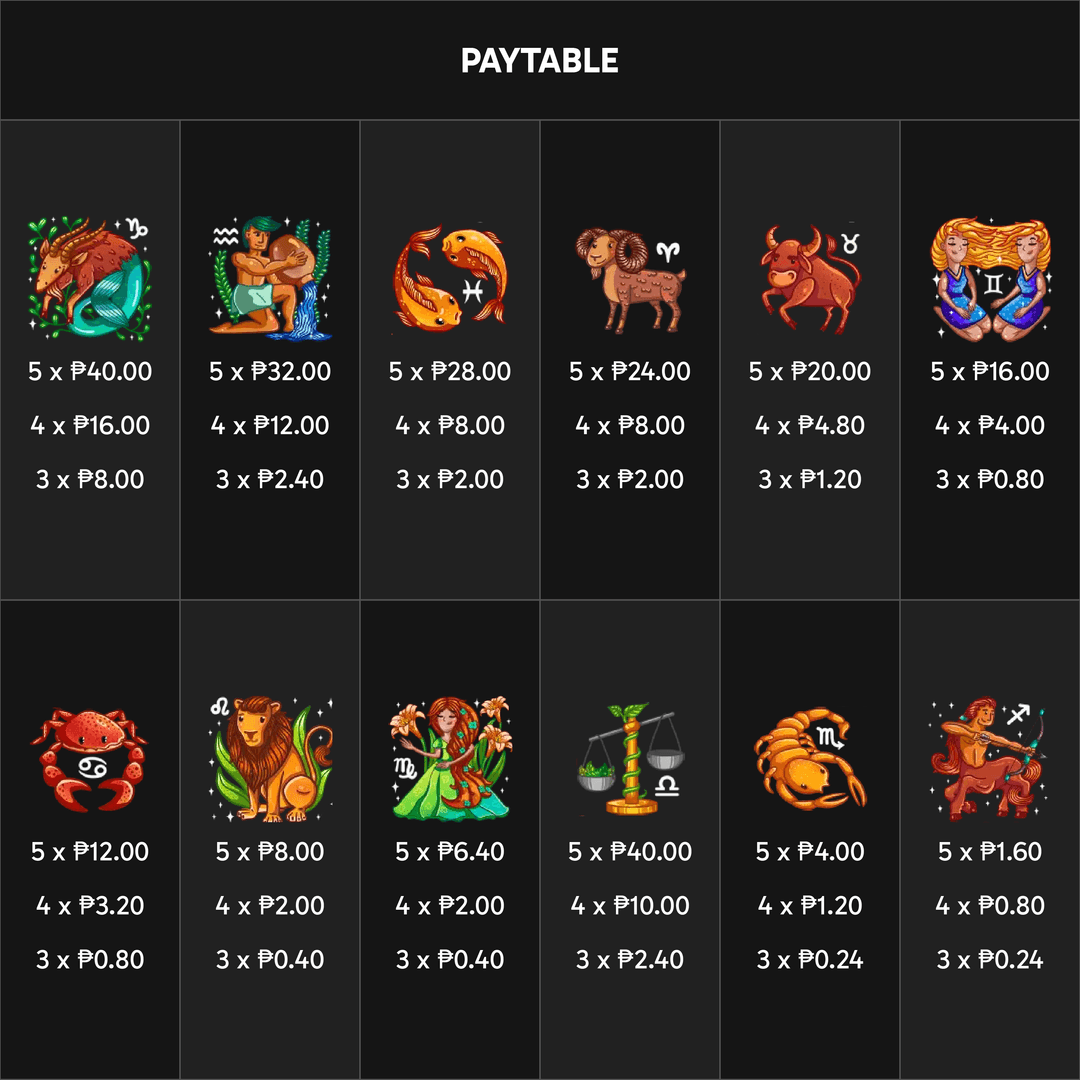Screen dimensions: 1080x1080
Task: Select the Aquarius 4 x ₱12.00 payout
Action: [270, 425]
